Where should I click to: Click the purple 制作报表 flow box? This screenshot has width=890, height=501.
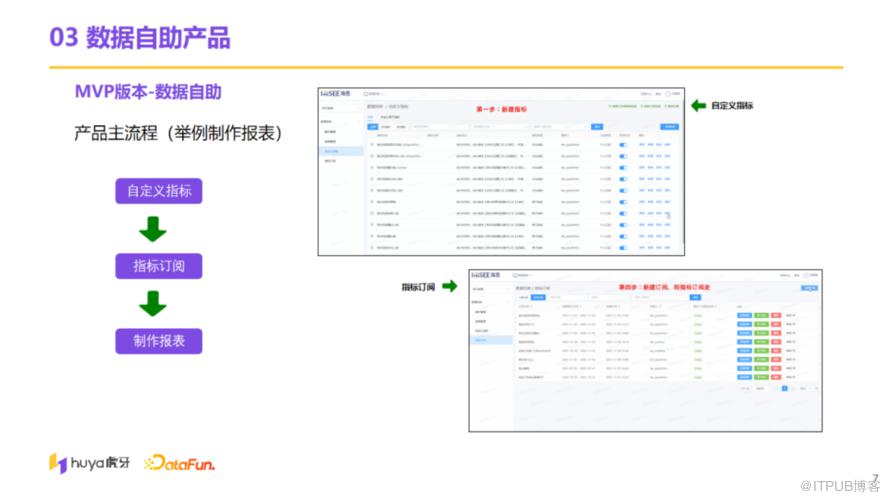tap(158, 341)
